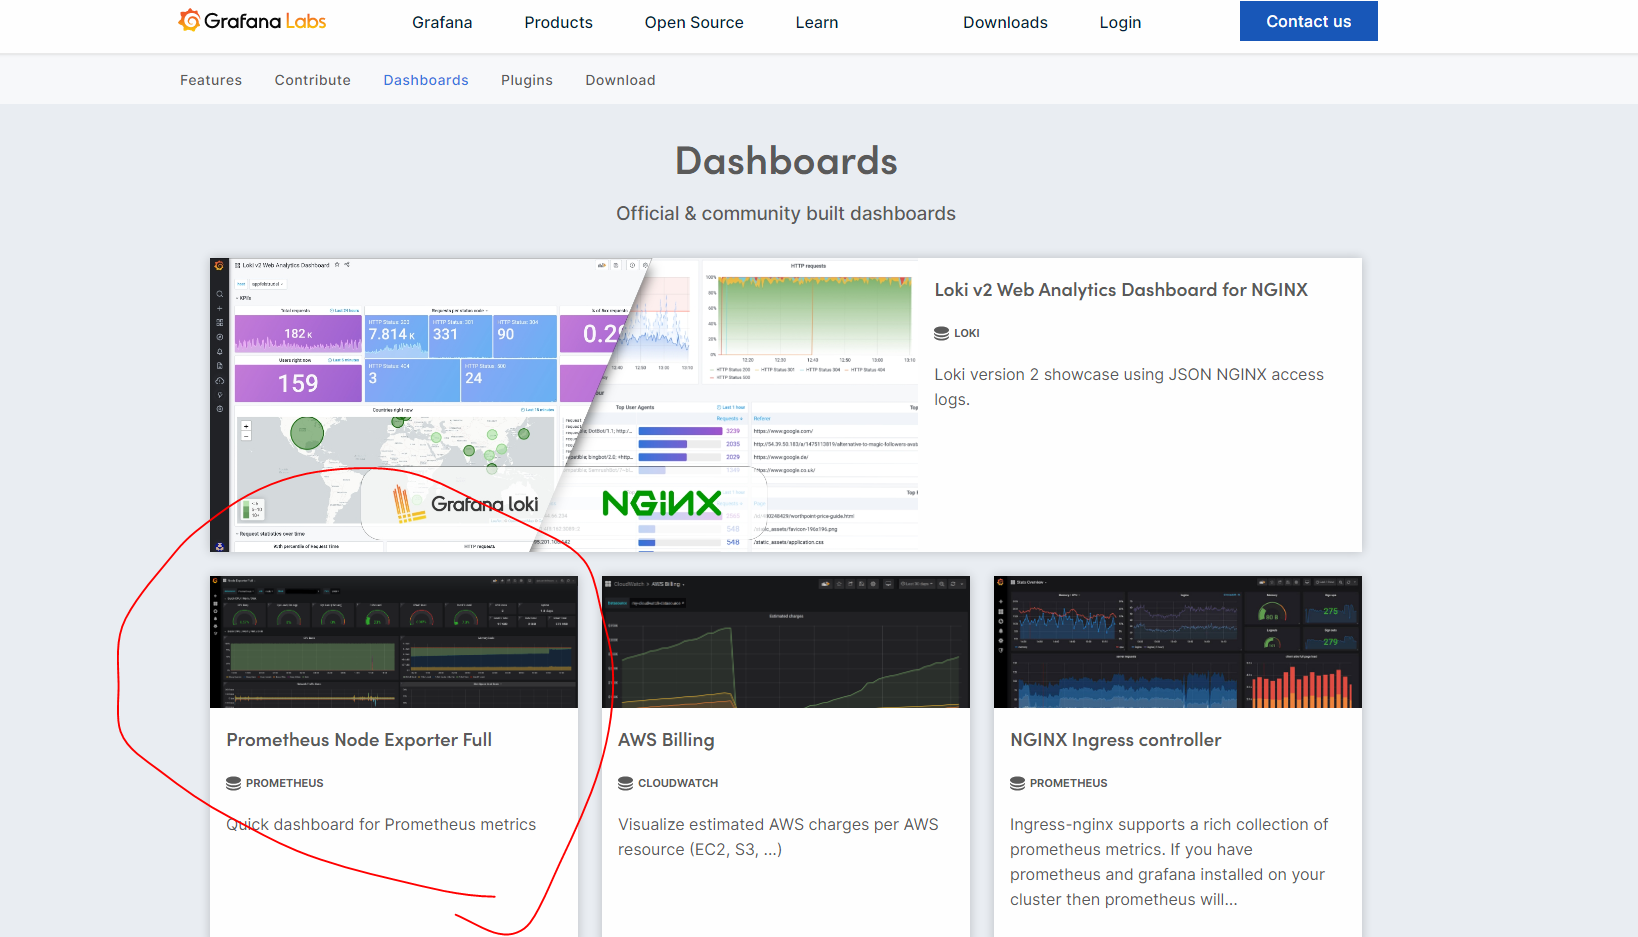Open the Prometheus Node Exporter Full title
This screenshot has width=1638, height=937.
tap(359, 740)
